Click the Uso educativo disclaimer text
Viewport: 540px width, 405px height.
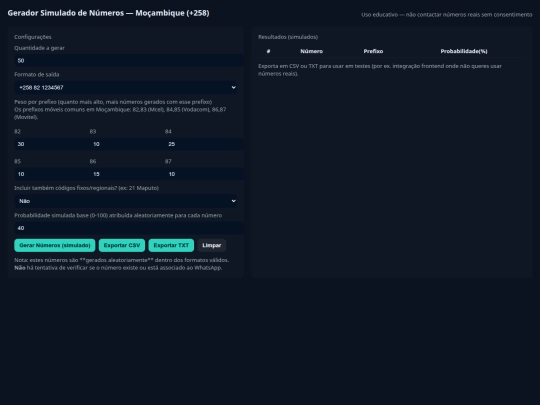point(447,14)
